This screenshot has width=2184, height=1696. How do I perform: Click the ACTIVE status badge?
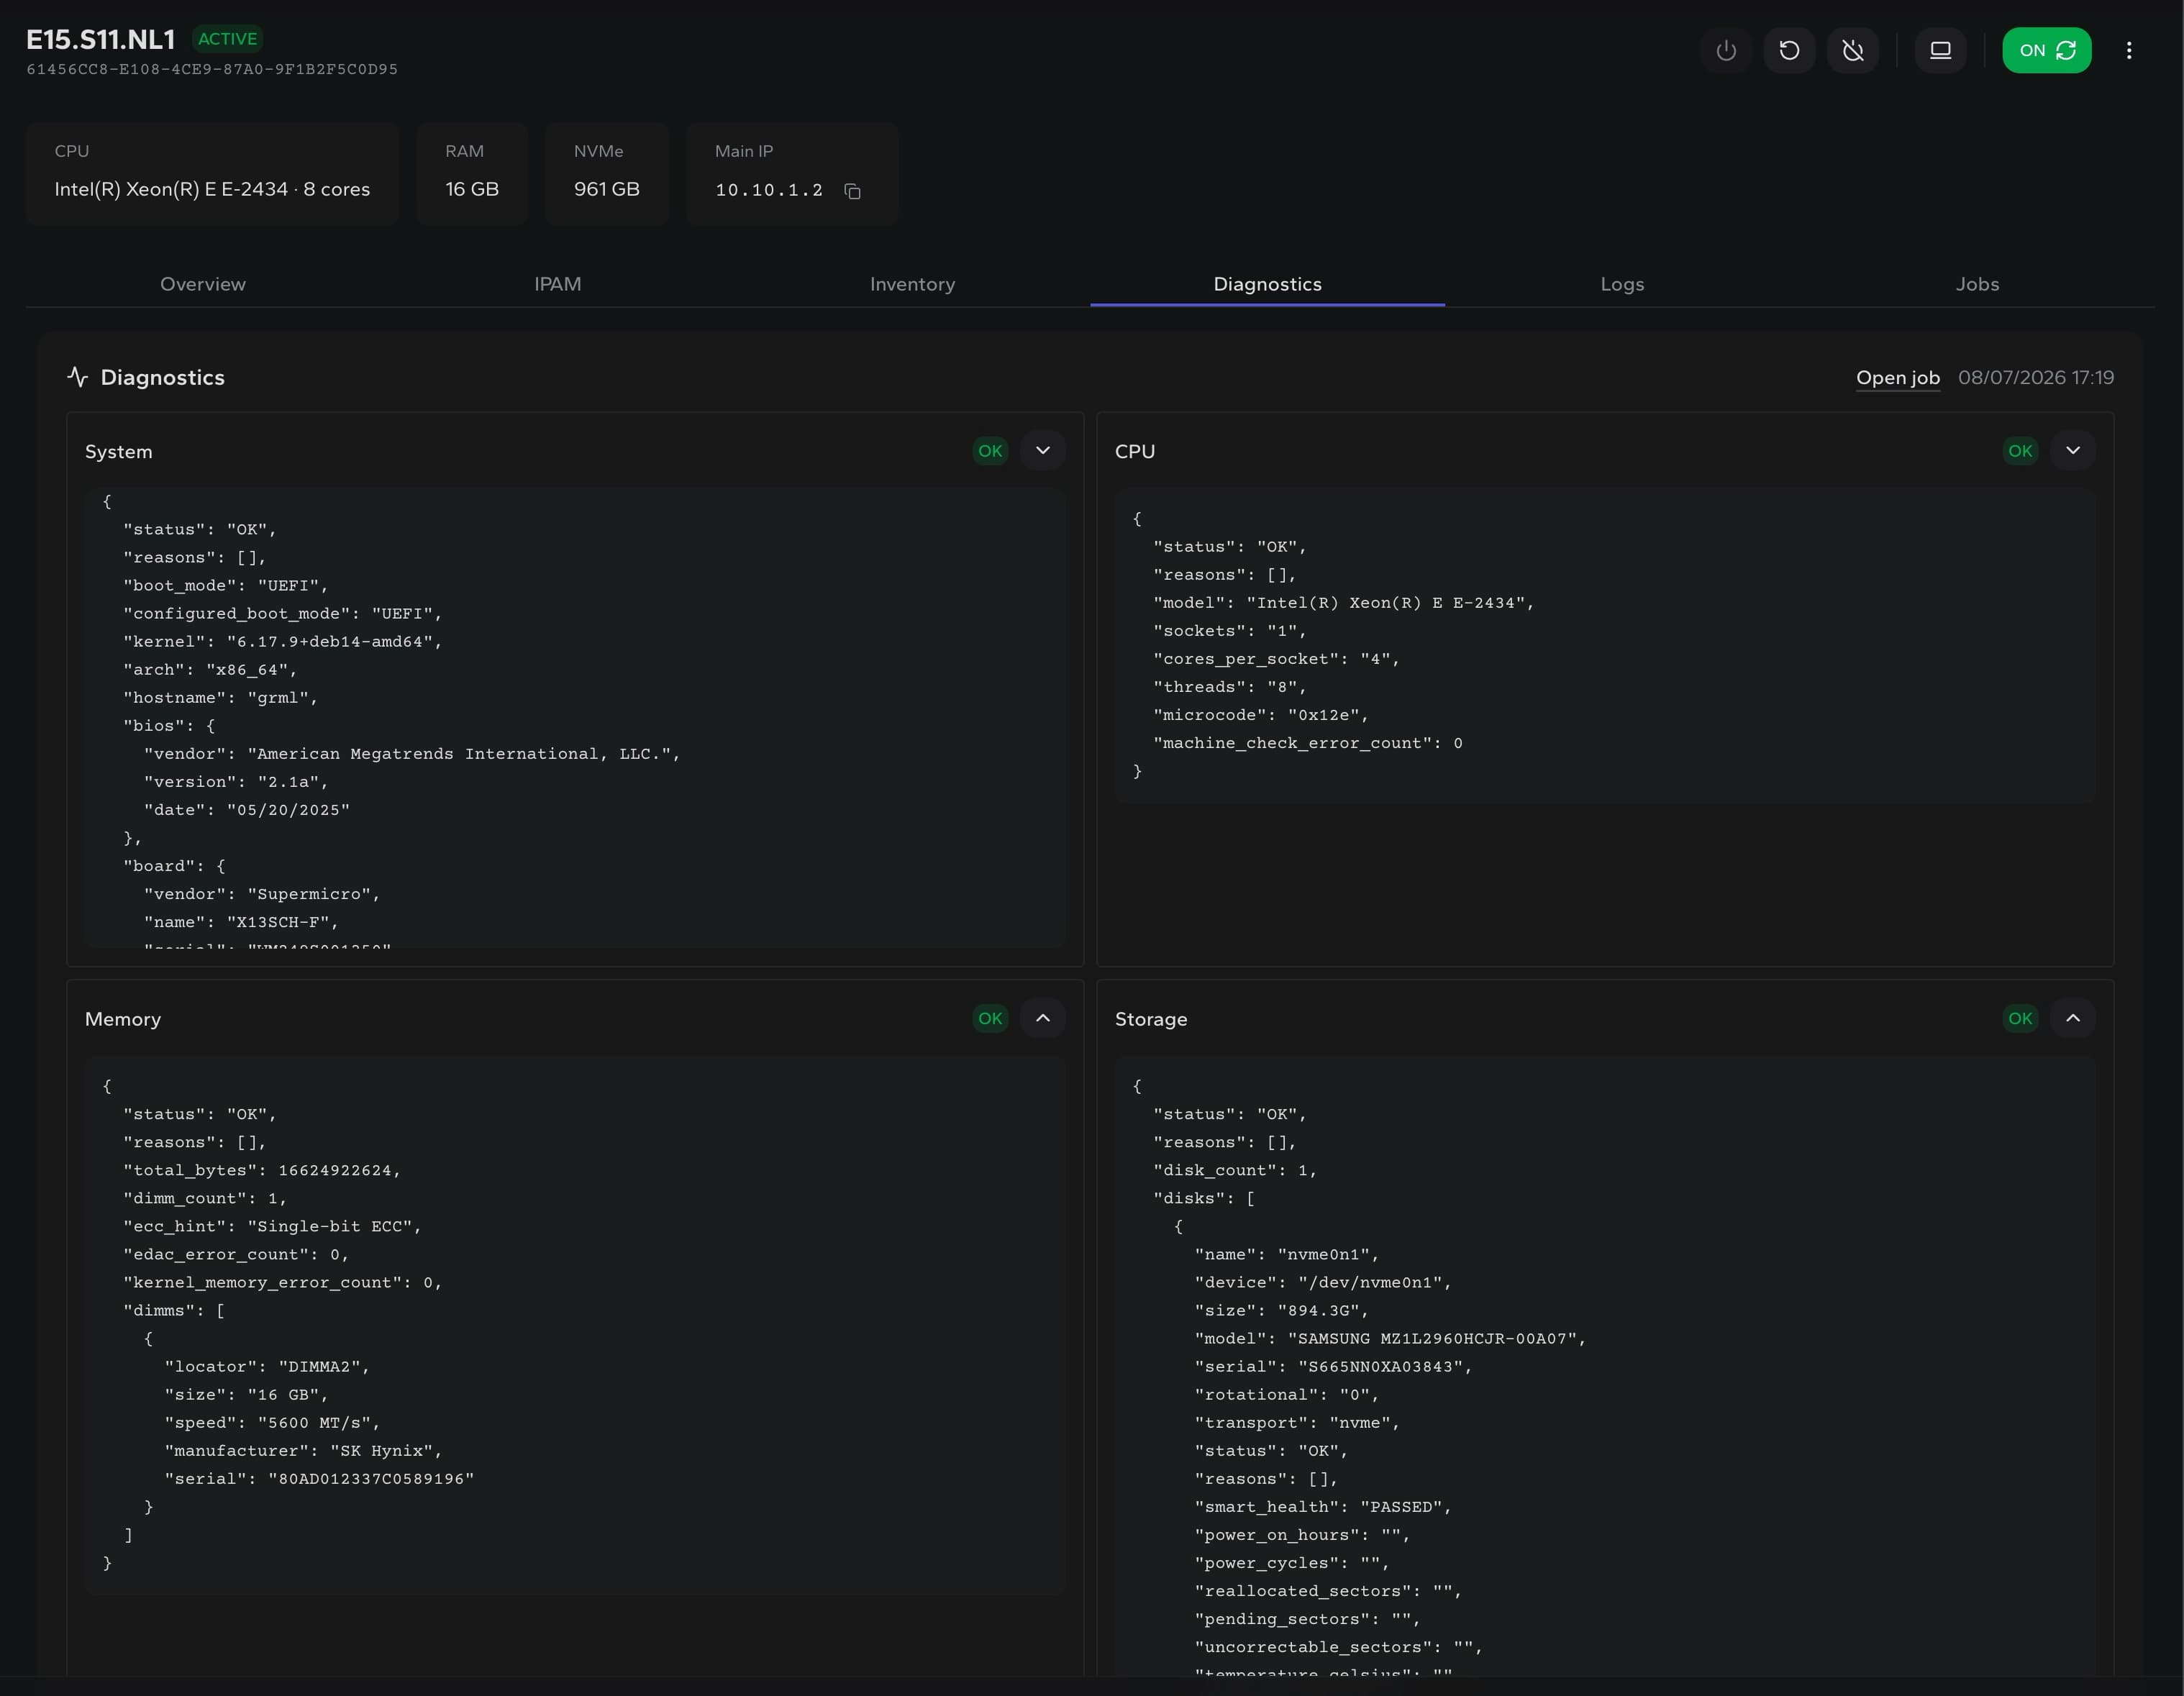pyautogui.click(x=227, y=39)
